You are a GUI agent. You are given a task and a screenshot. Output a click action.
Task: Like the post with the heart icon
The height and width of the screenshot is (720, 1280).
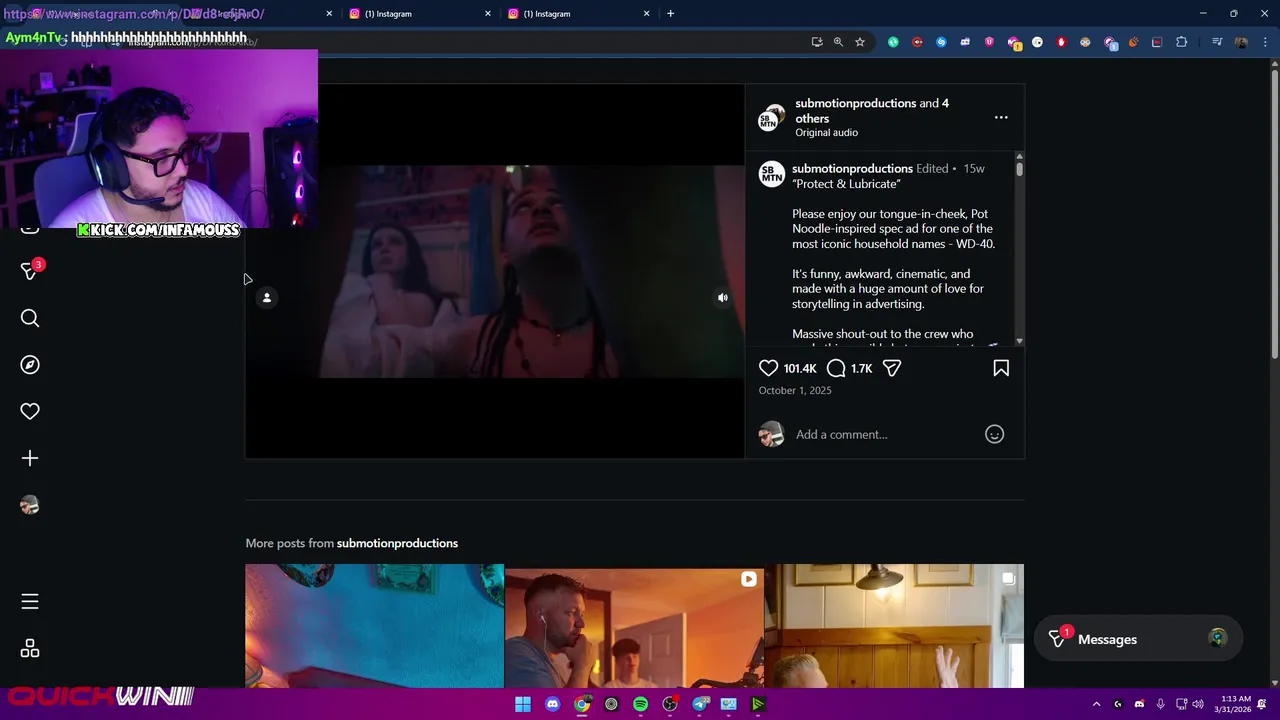pyautogui.click(x=768, y=368)
